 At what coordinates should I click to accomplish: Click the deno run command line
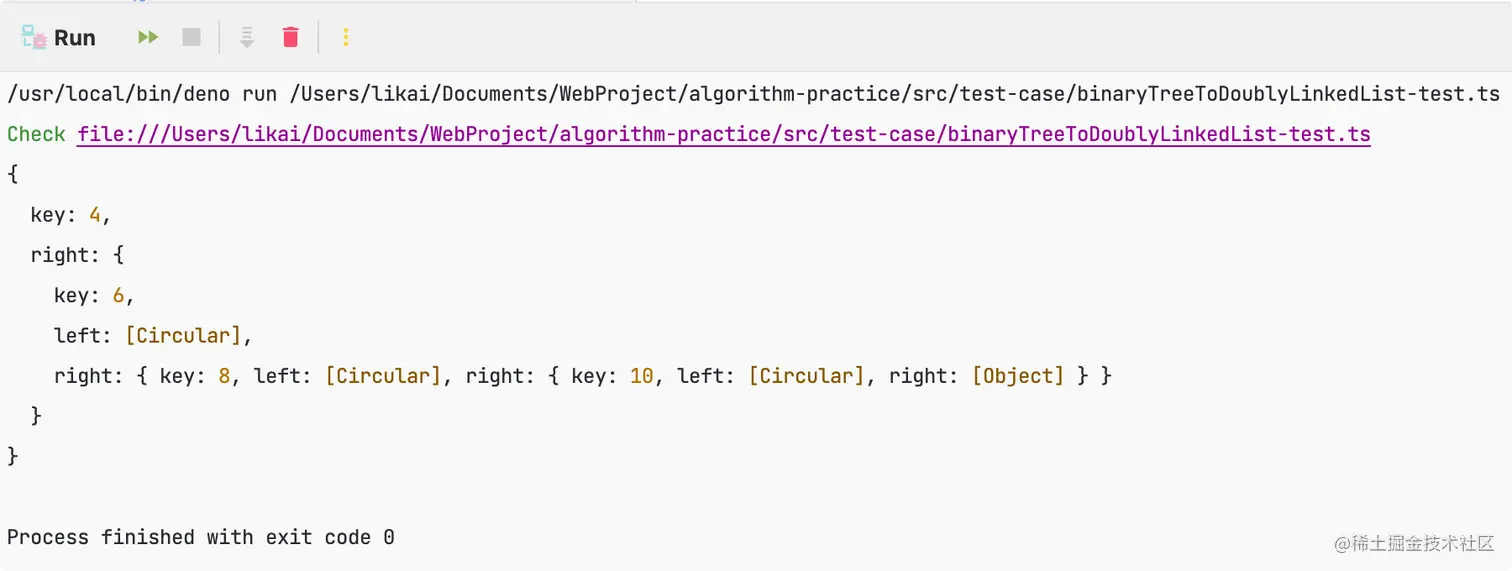click(753, 94)
